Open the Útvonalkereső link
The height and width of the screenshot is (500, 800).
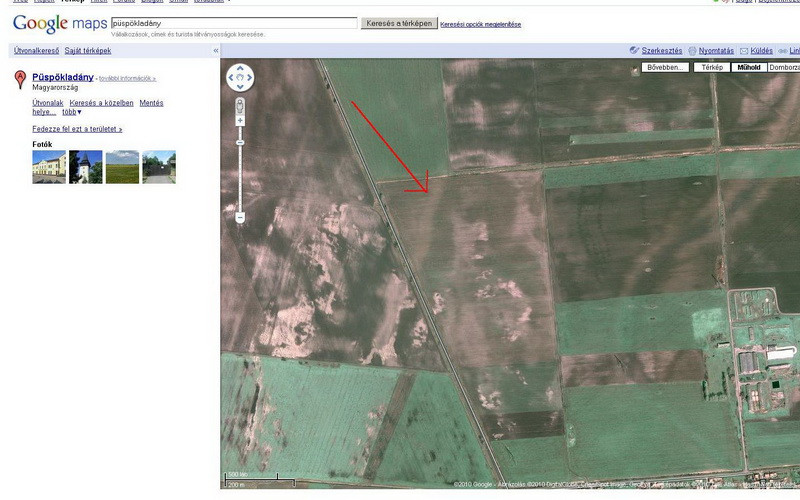(36, 51)
